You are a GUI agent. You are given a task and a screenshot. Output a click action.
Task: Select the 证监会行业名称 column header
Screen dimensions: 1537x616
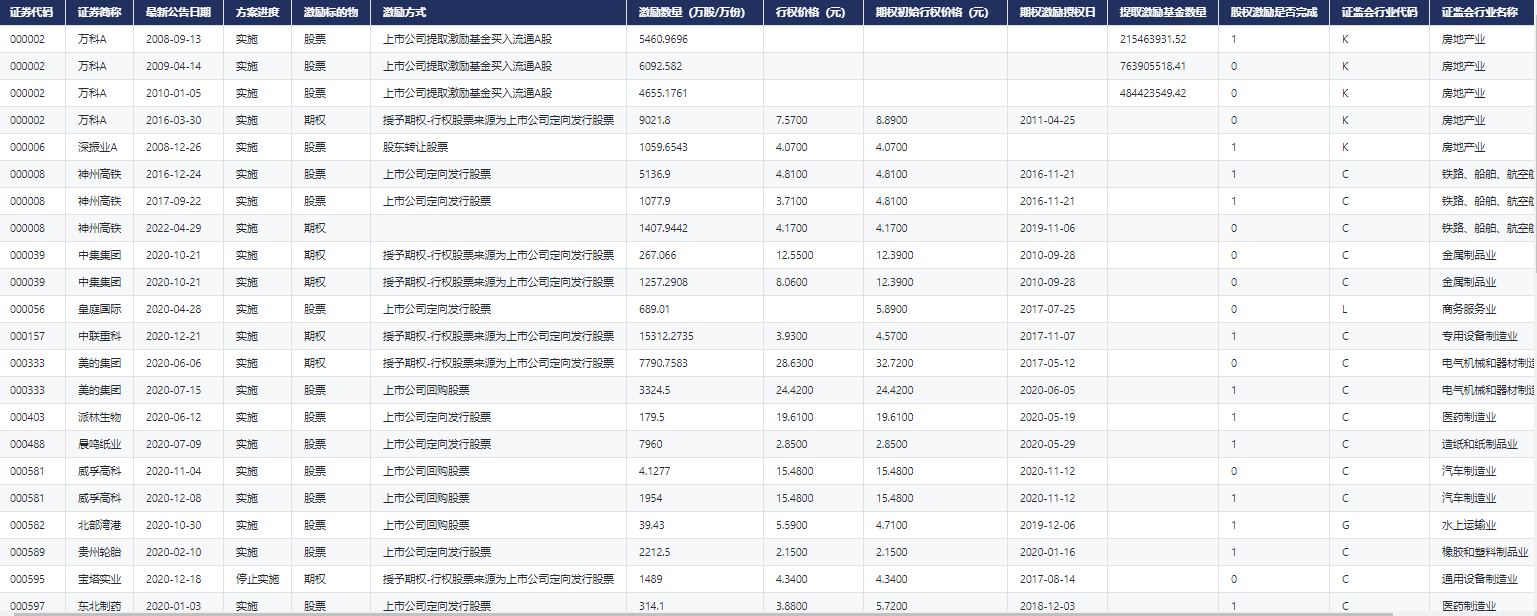point(1479,13)
